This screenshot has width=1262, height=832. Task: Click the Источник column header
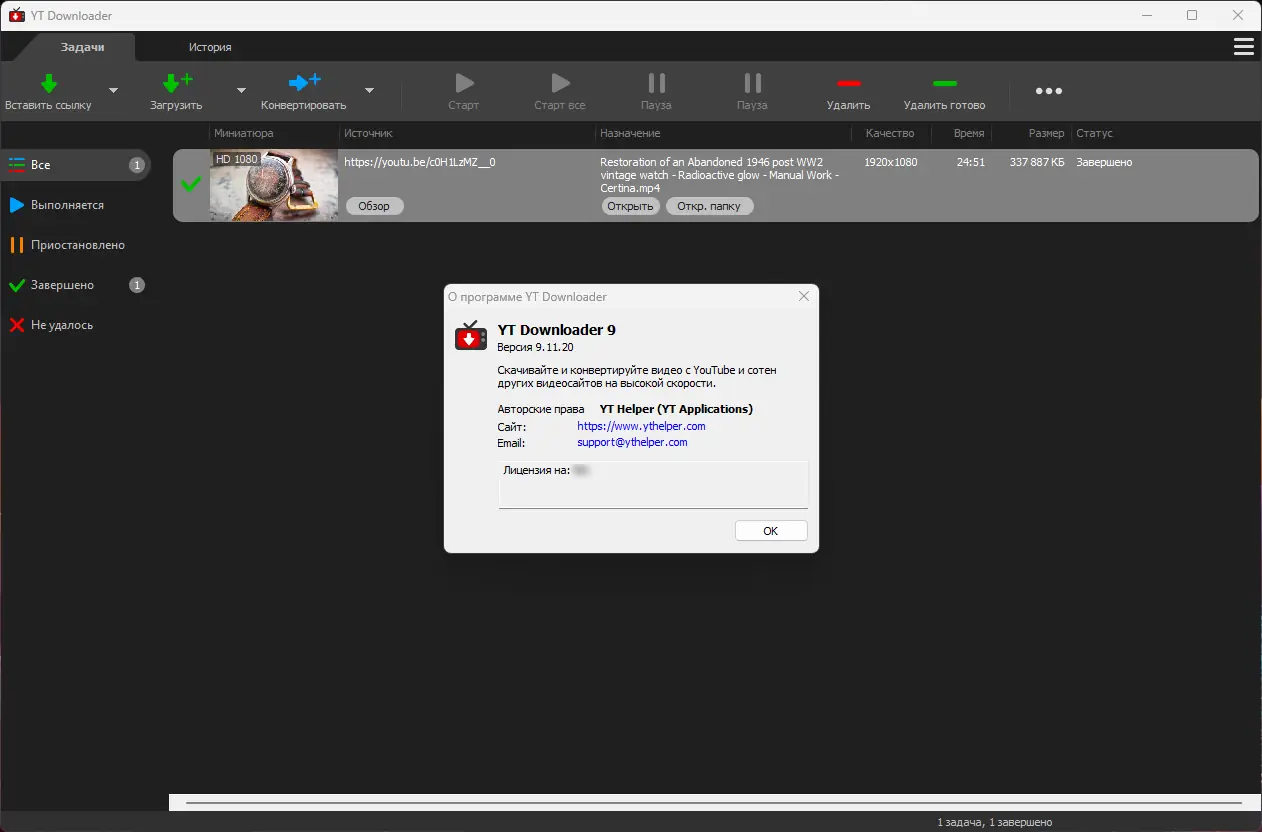(x=368, y=133)
